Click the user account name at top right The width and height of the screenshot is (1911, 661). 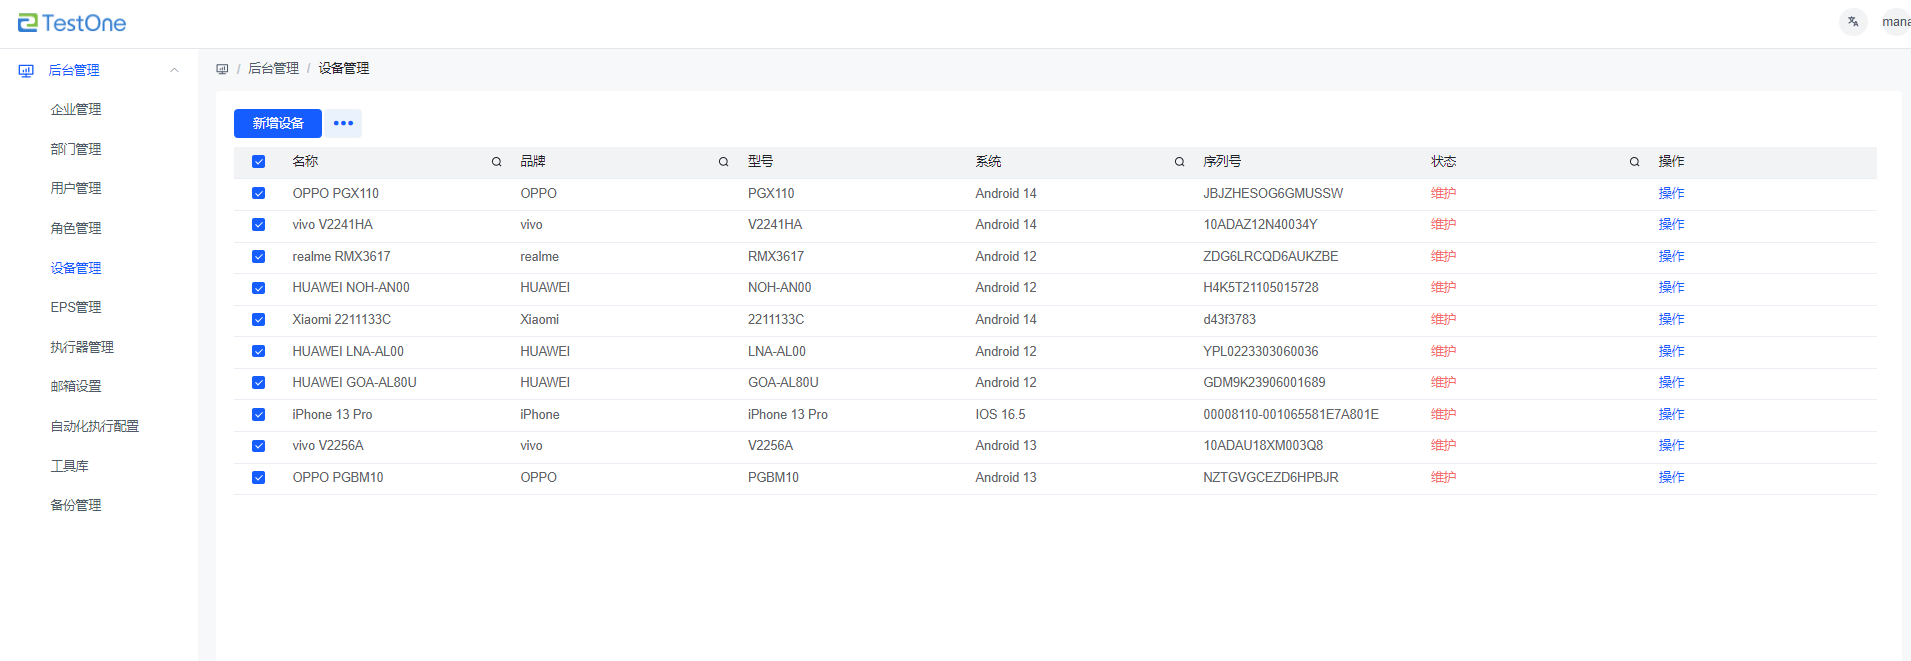[1896, 22]
